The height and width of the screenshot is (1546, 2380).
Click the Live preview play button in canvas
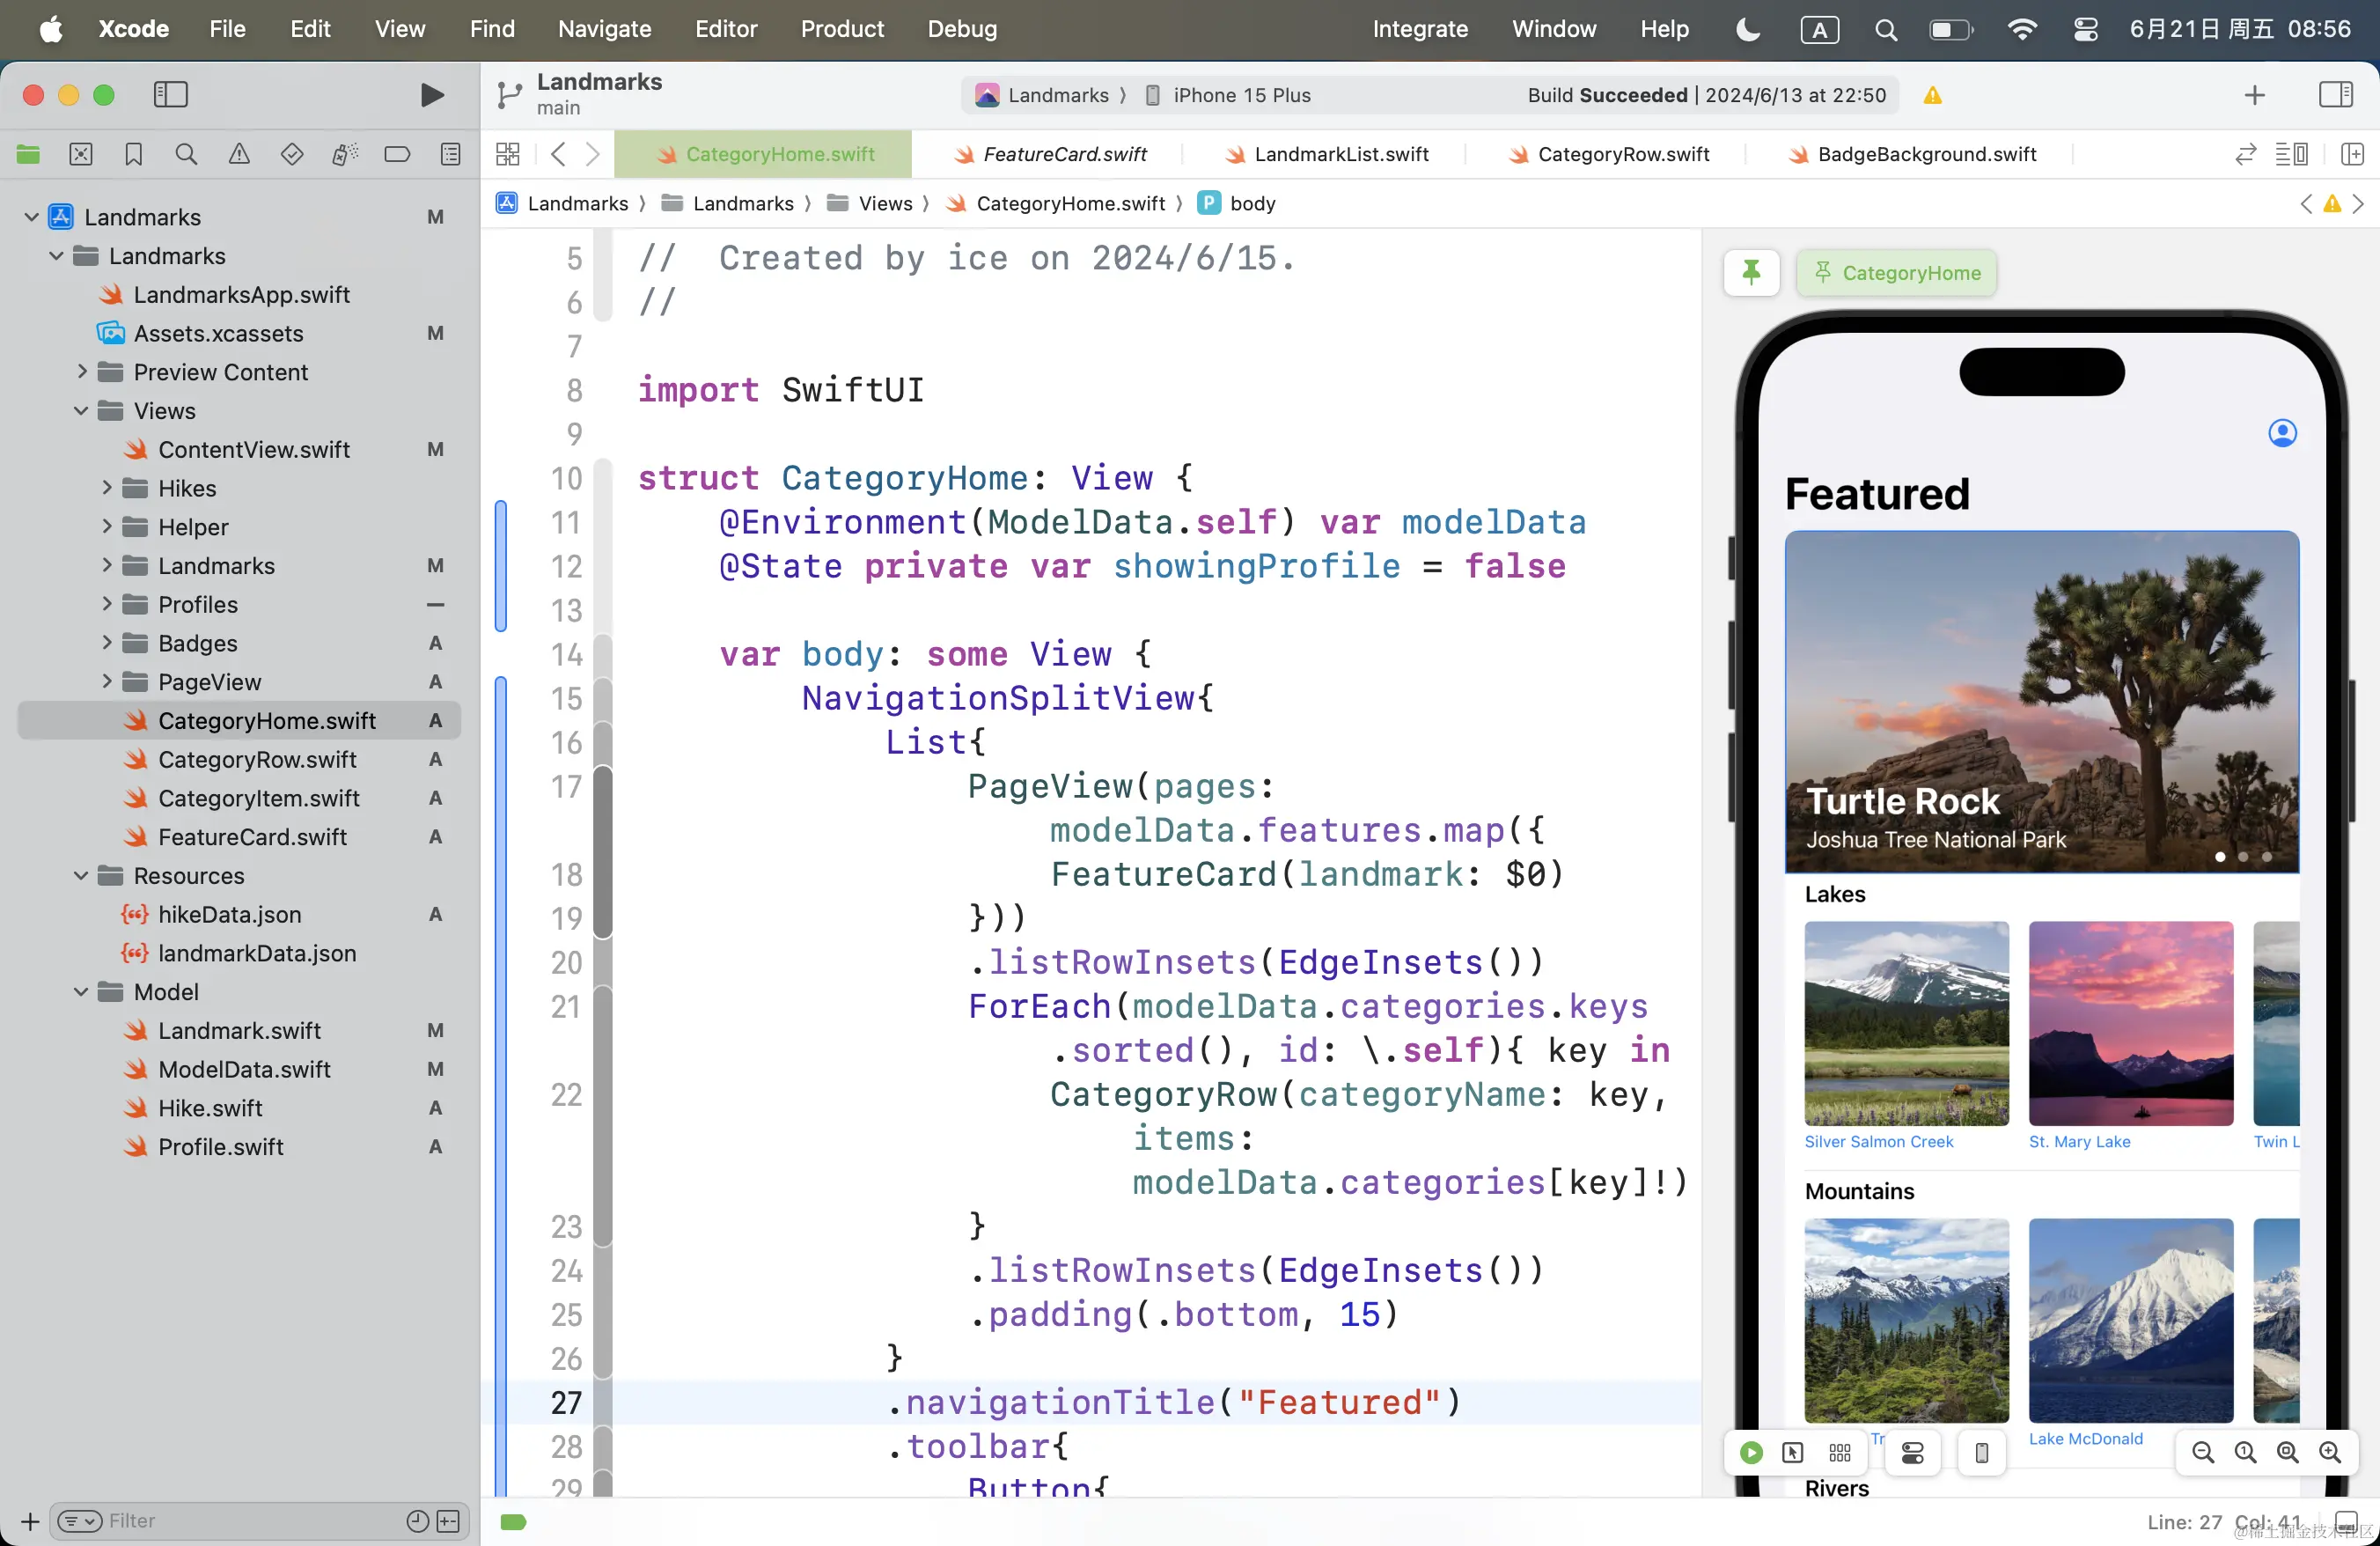pos(1751,1452)
